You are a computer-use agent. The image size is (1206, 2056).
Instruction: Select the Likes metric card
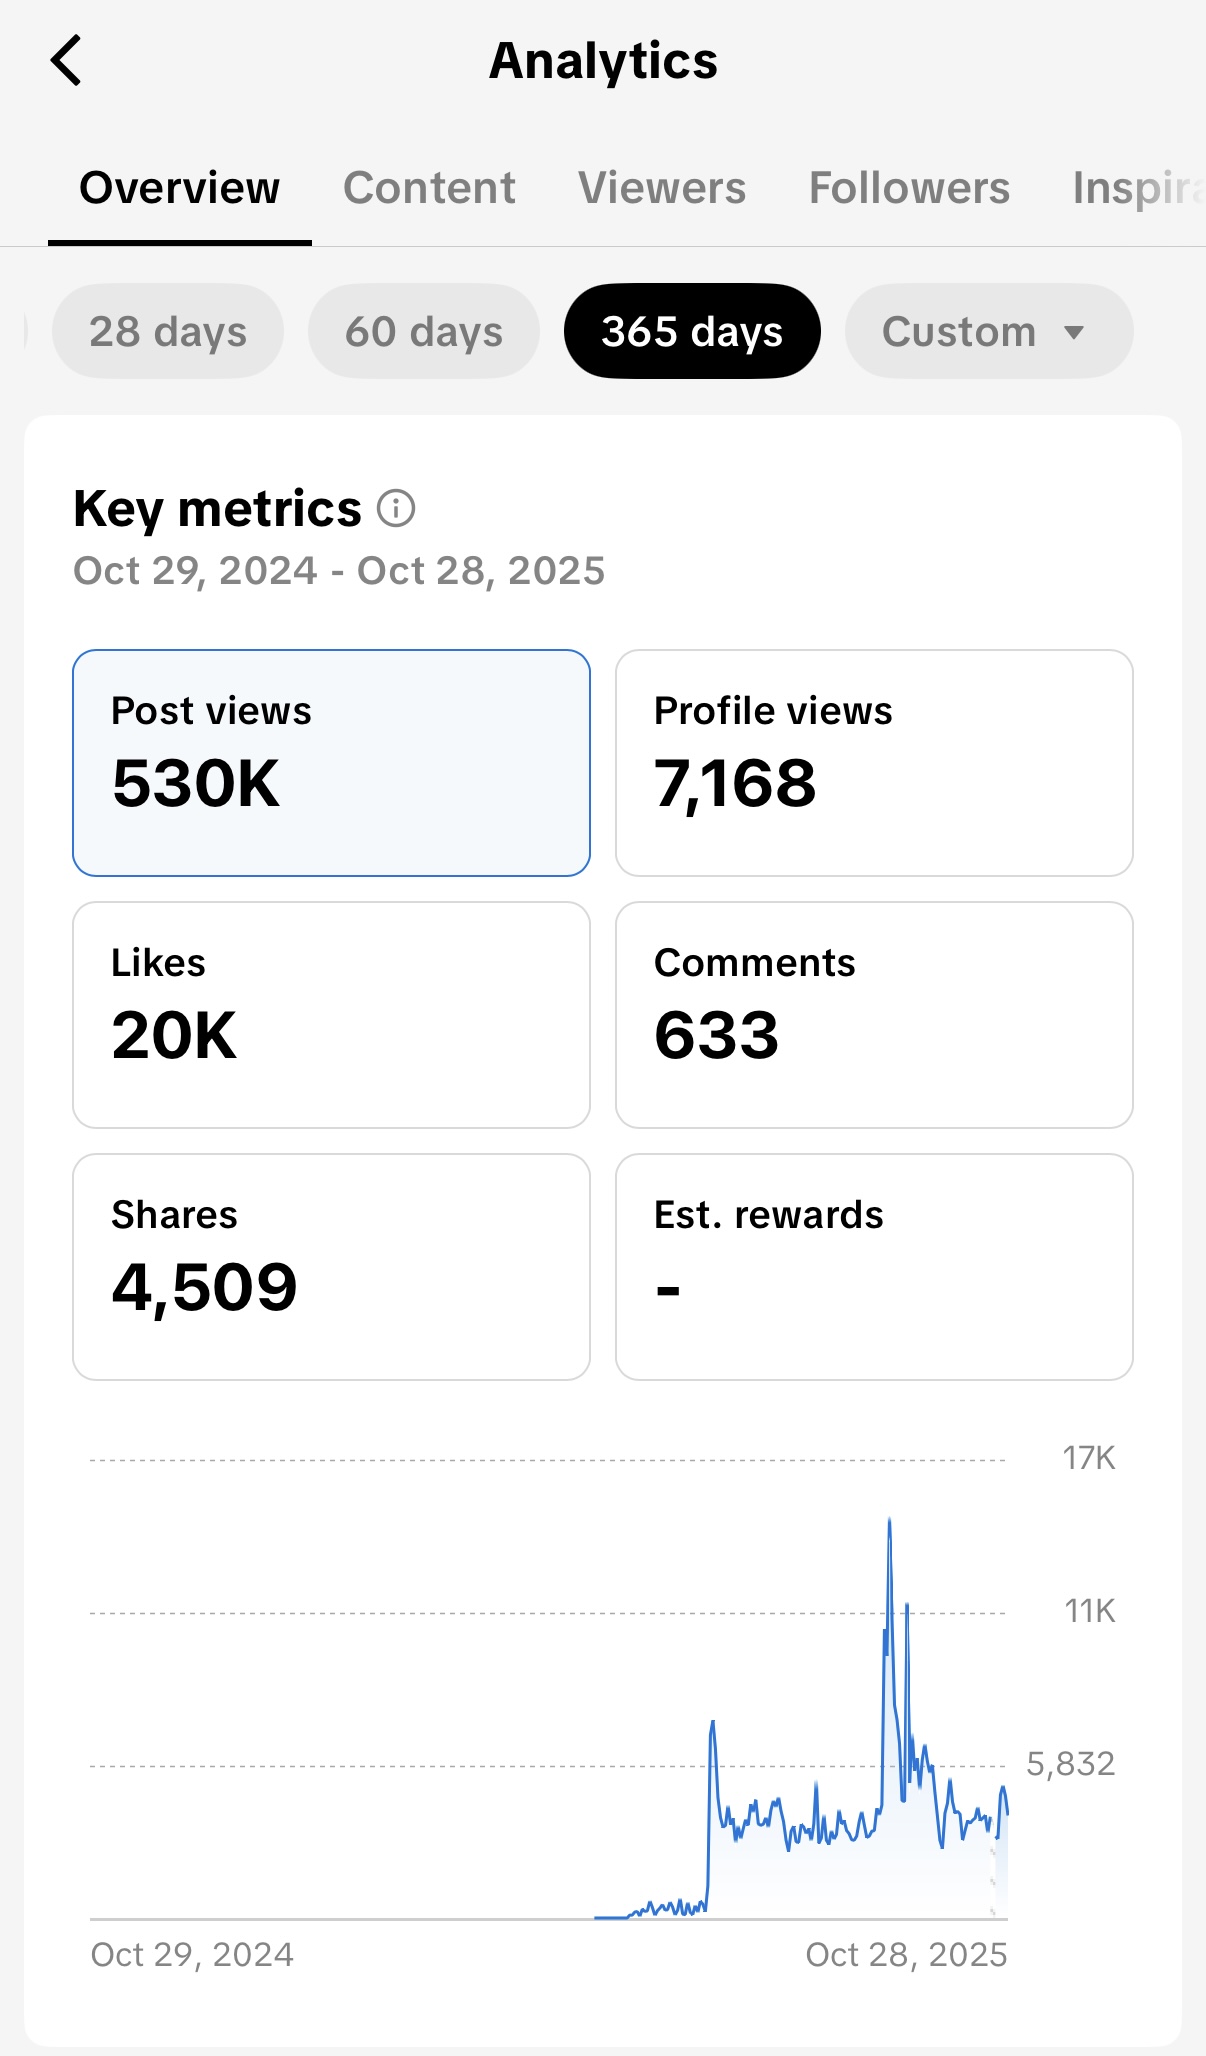tap(331, 1015)
